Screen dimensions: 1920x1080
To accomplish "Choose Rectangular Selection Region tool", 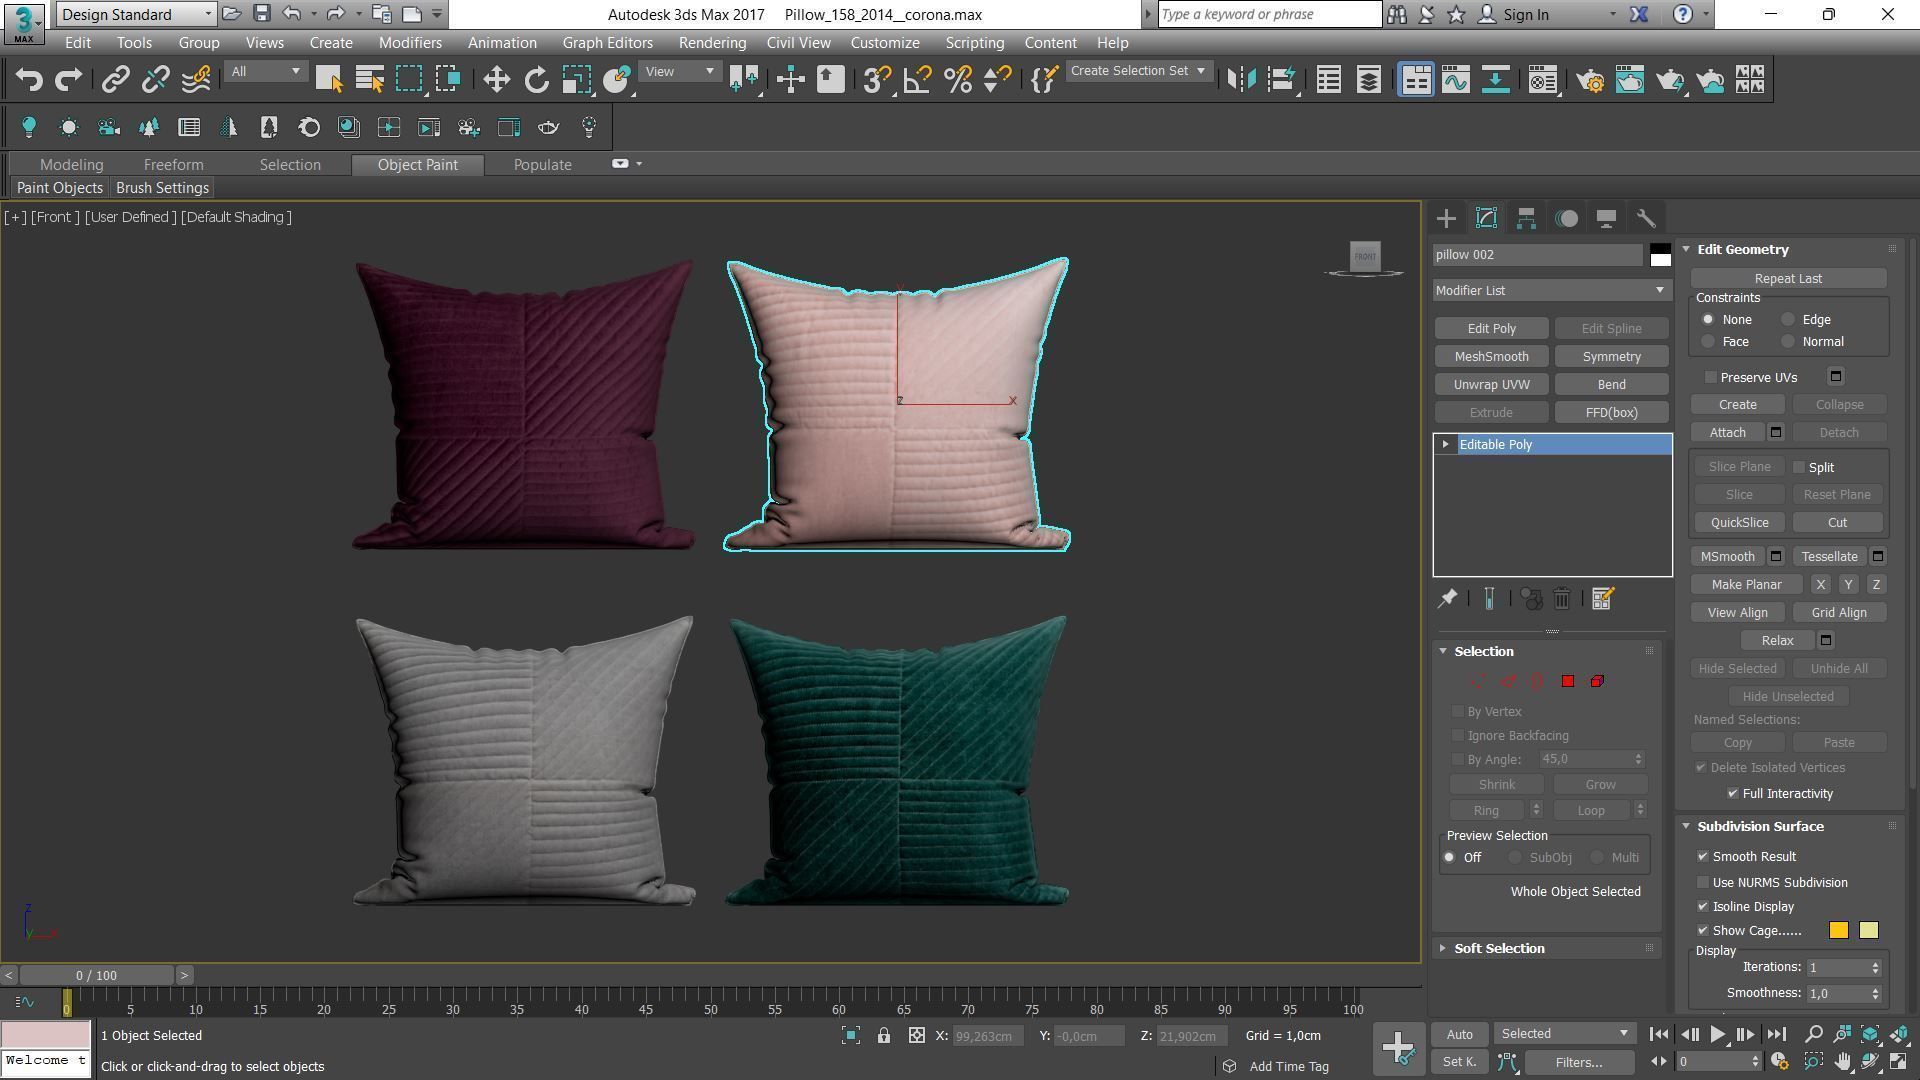I will point(409,80).
